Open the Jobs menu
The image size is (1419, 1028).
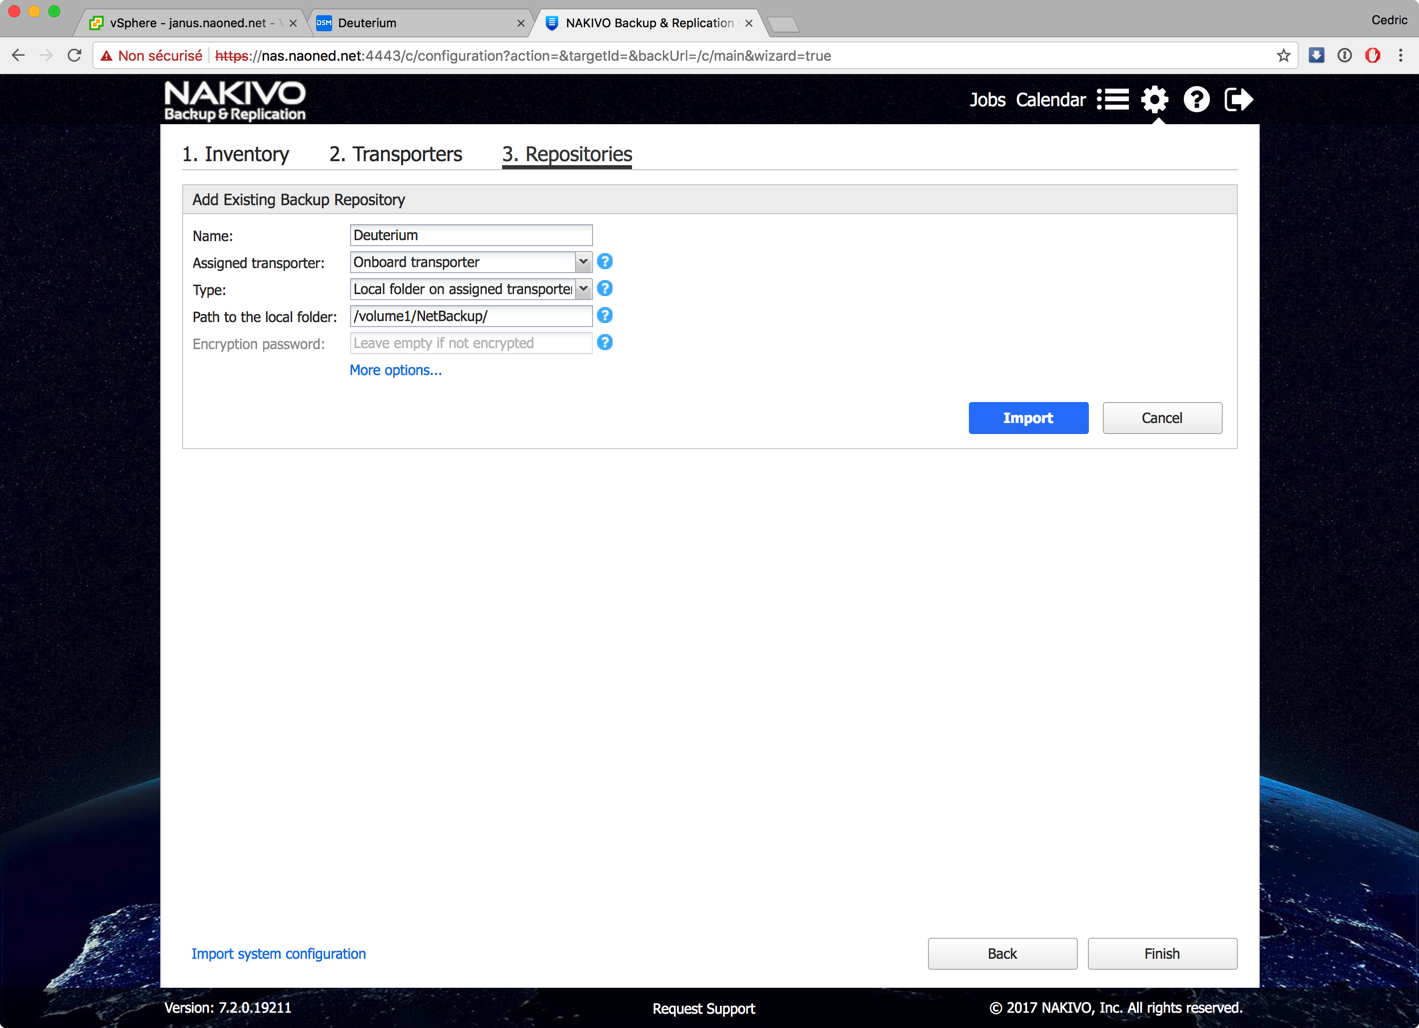[x=987, y=100]
